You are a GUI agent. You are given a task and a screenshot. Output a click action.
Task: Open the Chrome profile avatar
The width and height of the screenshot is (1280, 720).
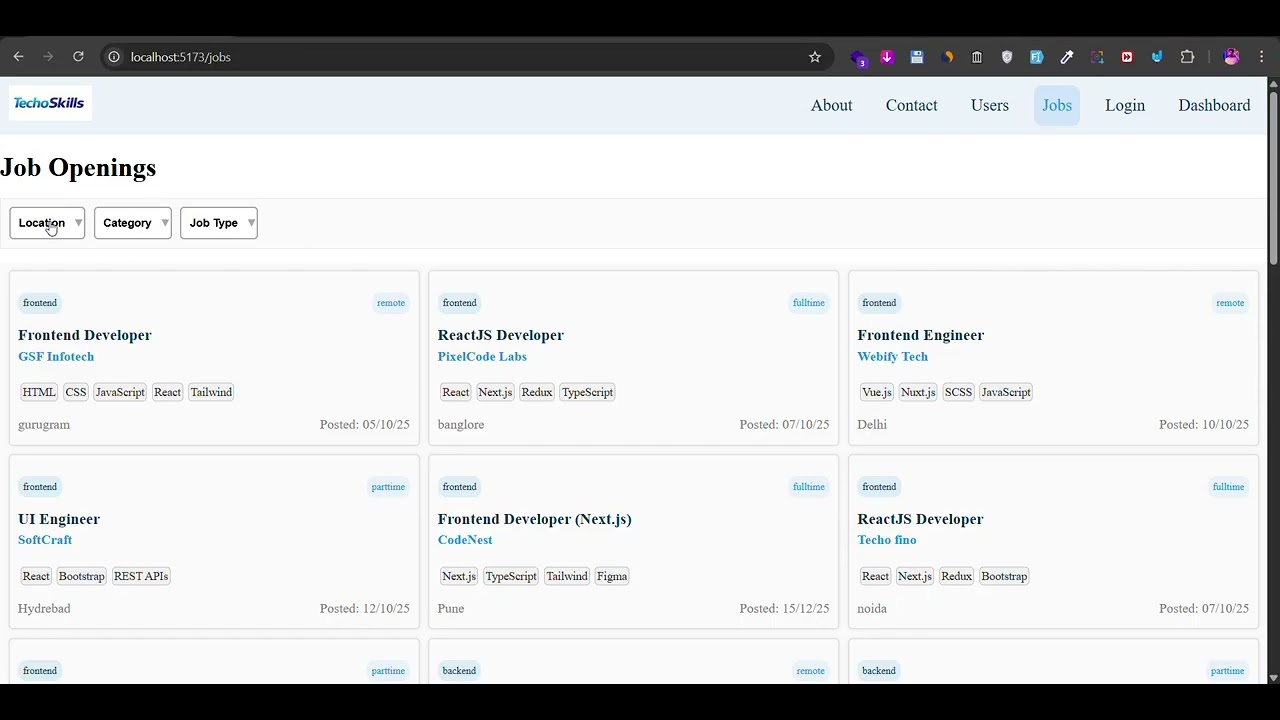click(x=1232, y=57)
